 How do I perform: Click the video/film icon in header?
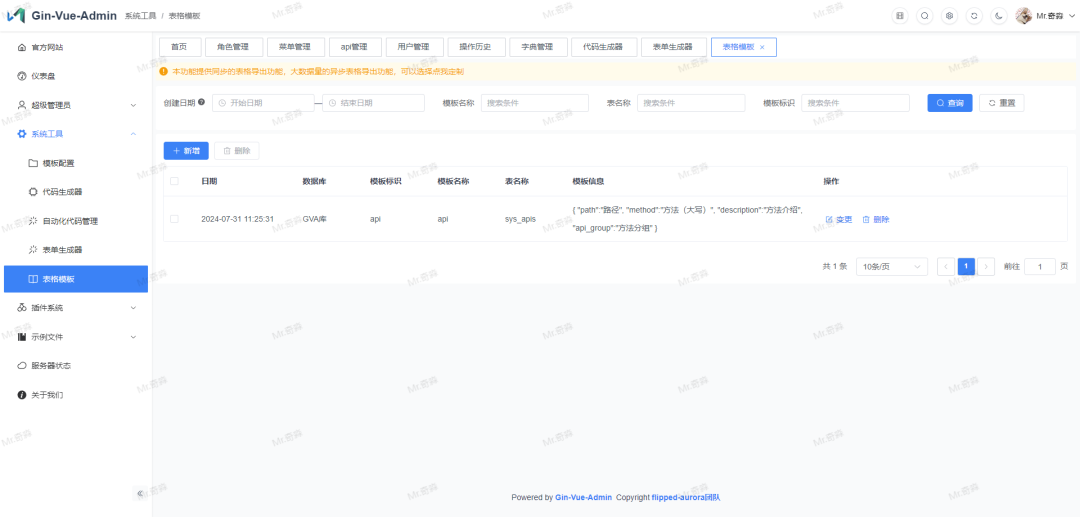(x=899, y=16)
